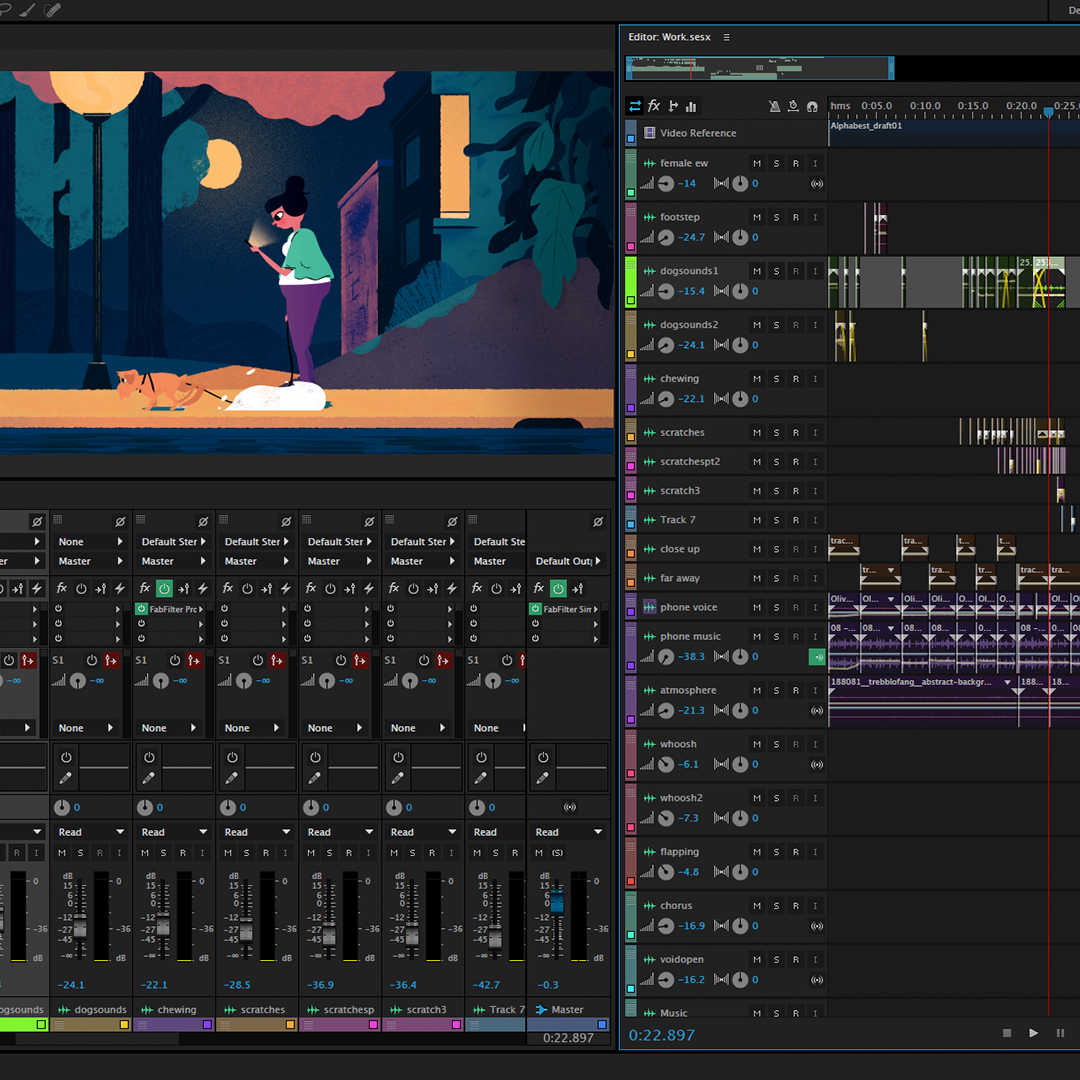This screenshot has height=1080, width=1080.
Task: Open the Default Output dropdown in the Master channel
Action: click(568, 561)
